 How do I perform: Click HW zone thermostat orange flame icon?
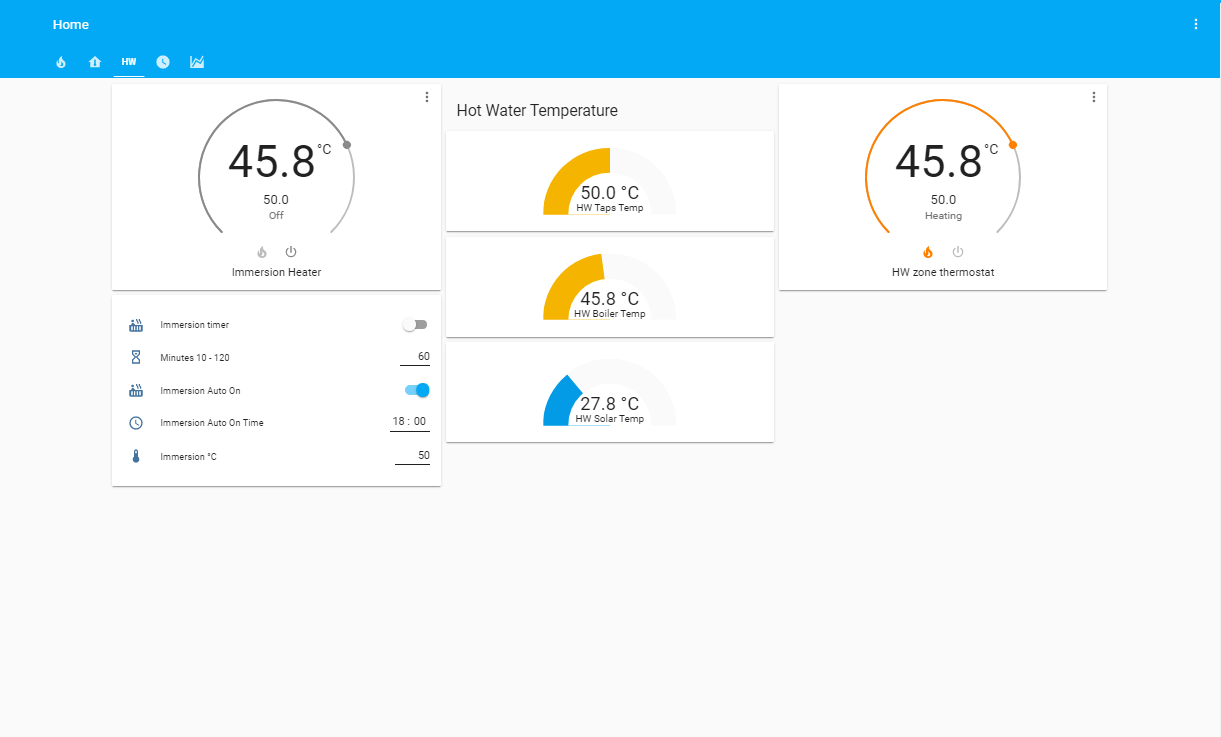tap(928, 252)
